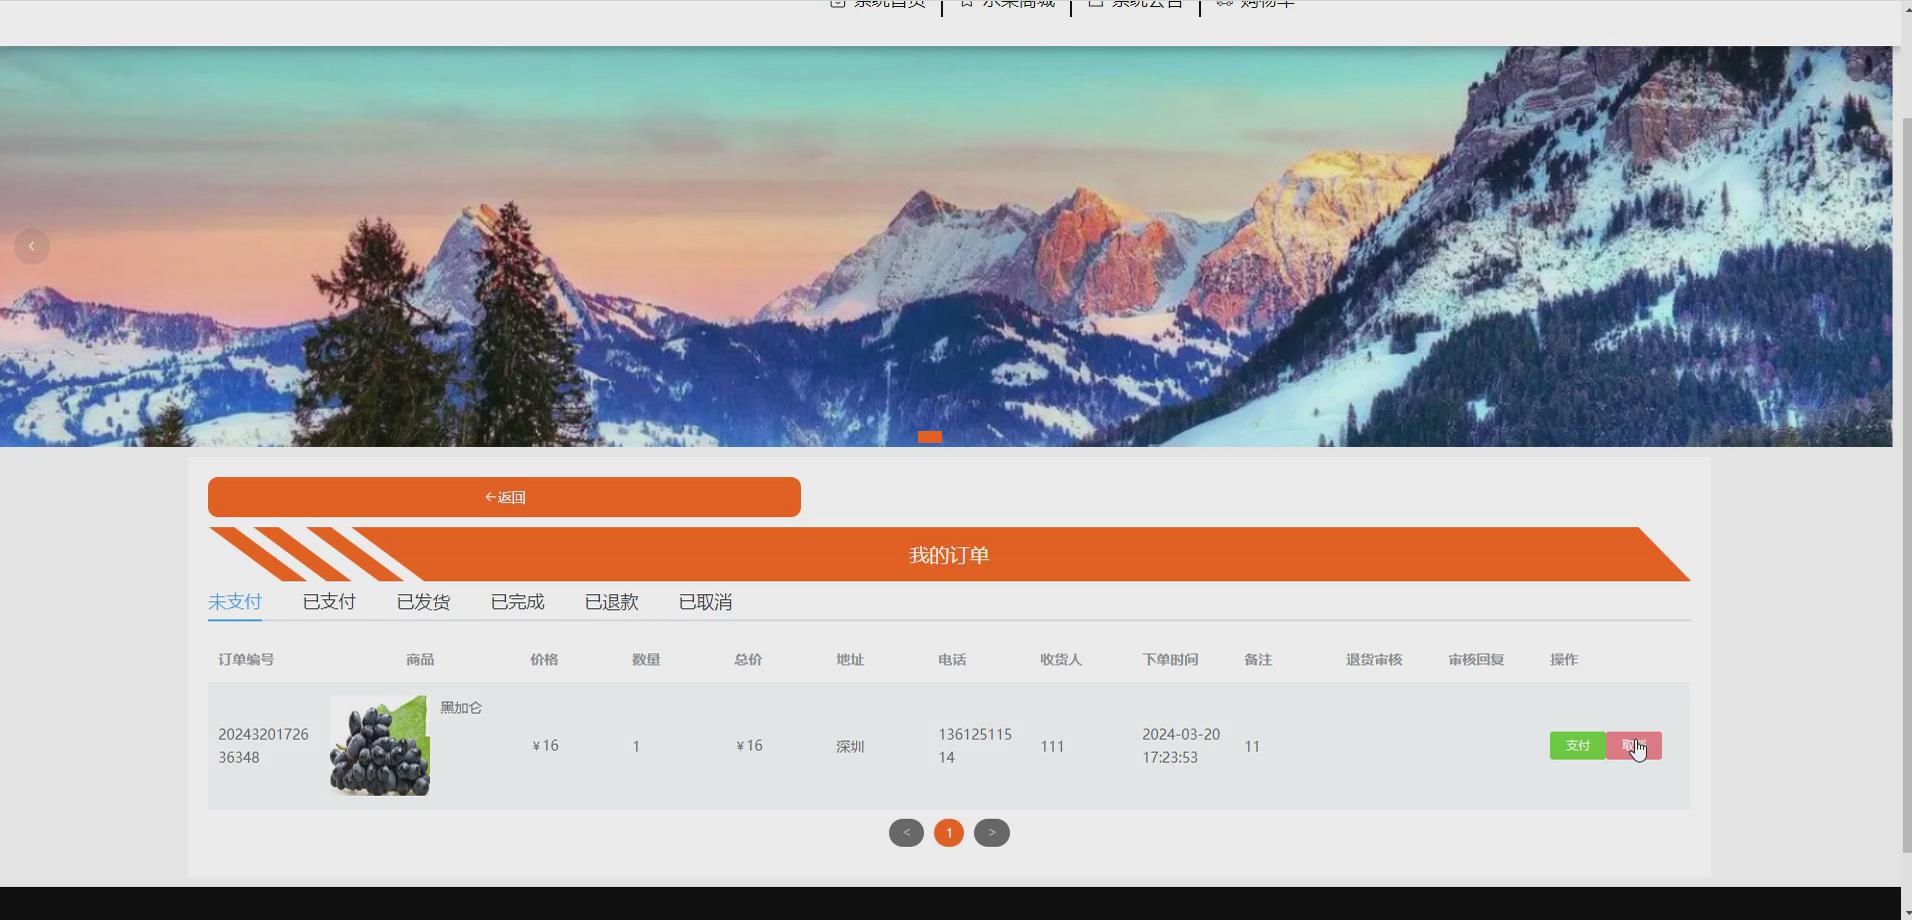Click the 黑加仑 product name

461,708
